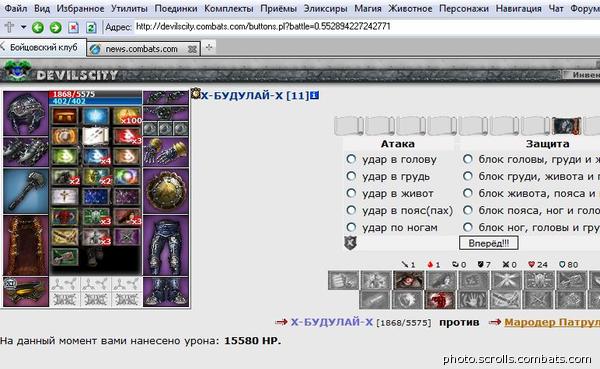Activate the colored scroll in the scroll row
This screenshot has height=369, width=600.
coord(567,126)
